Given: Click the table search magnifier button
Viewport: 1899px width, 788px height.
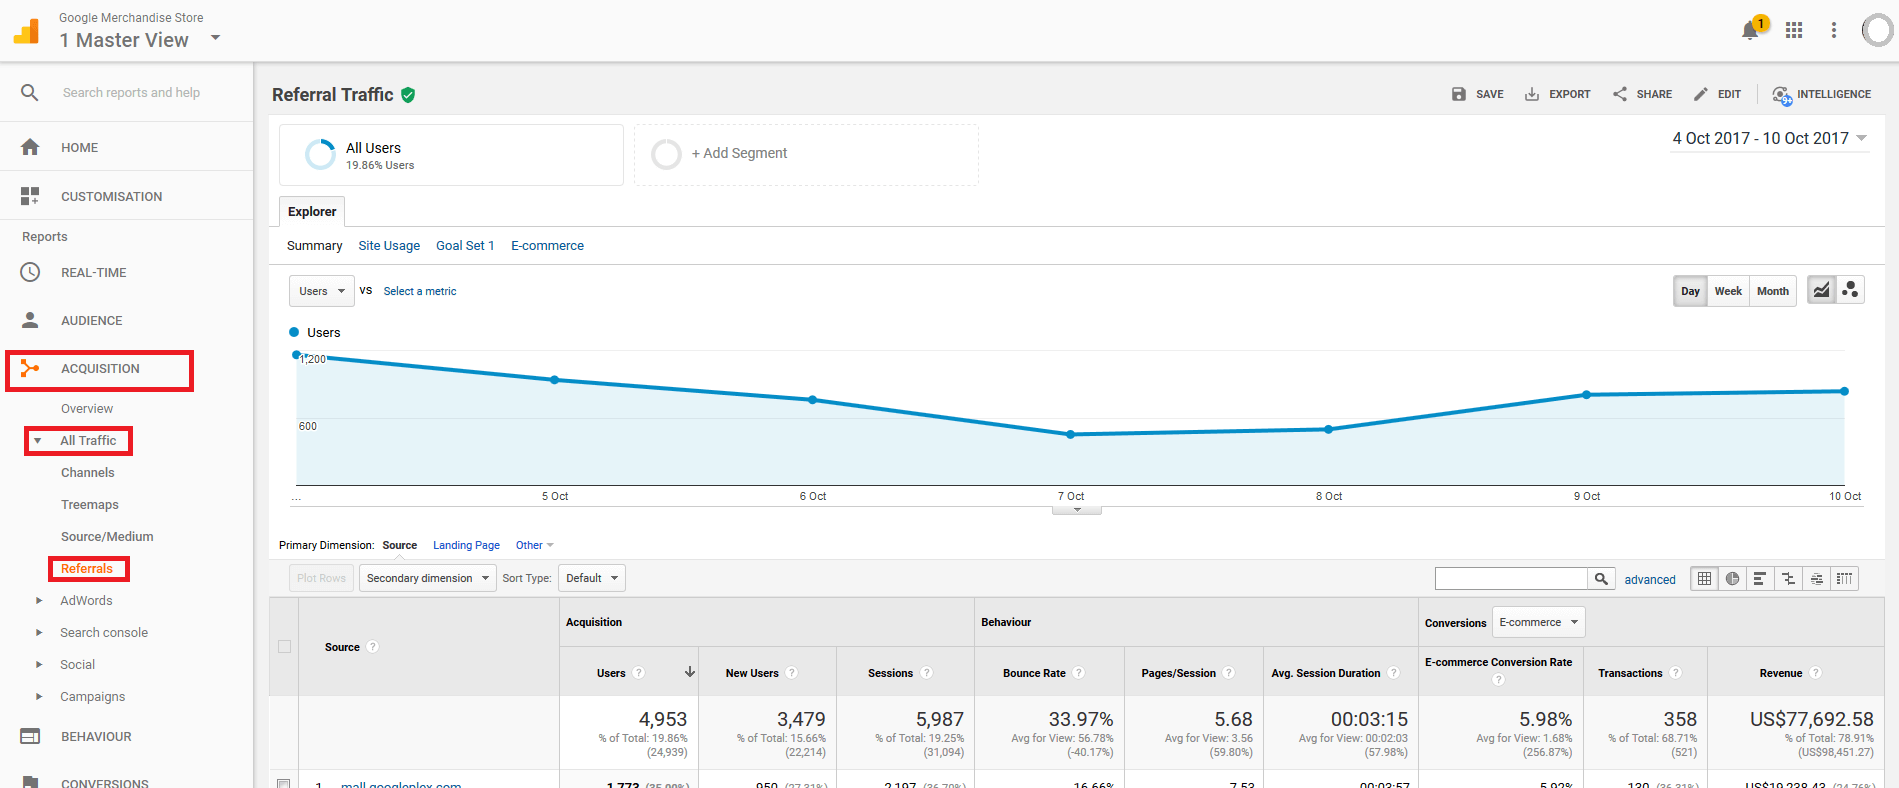Looking at the screenshot, I should click(x=1601, y=578).
